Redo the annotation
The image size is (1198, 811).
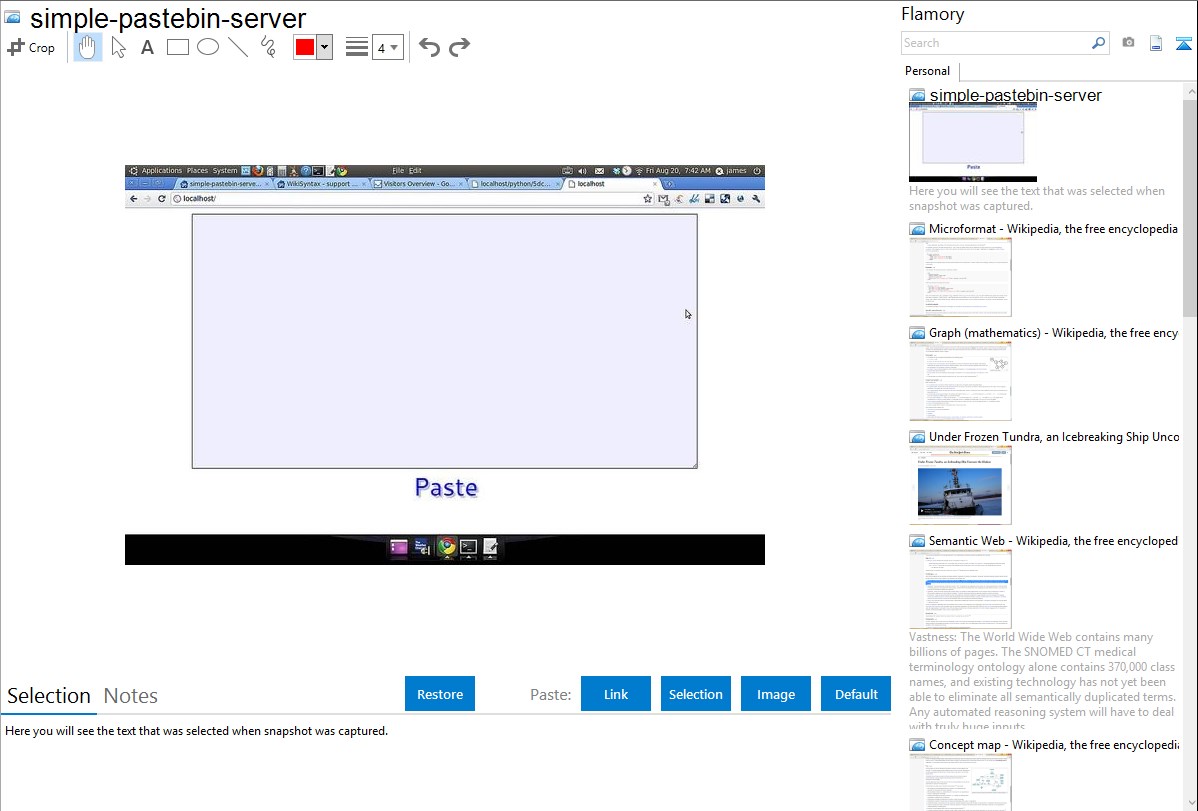coord(459,47)
